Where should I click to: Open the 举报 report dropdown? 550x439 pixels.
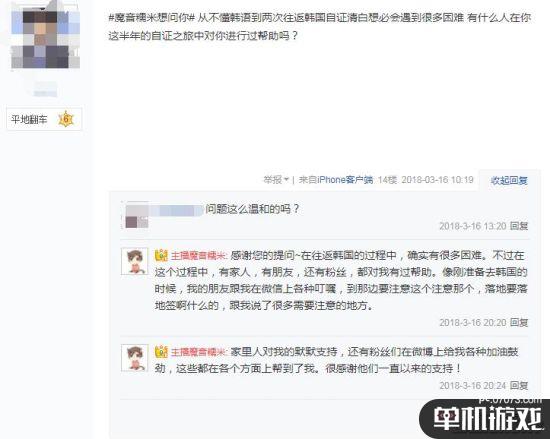click(x=276, y=180)
